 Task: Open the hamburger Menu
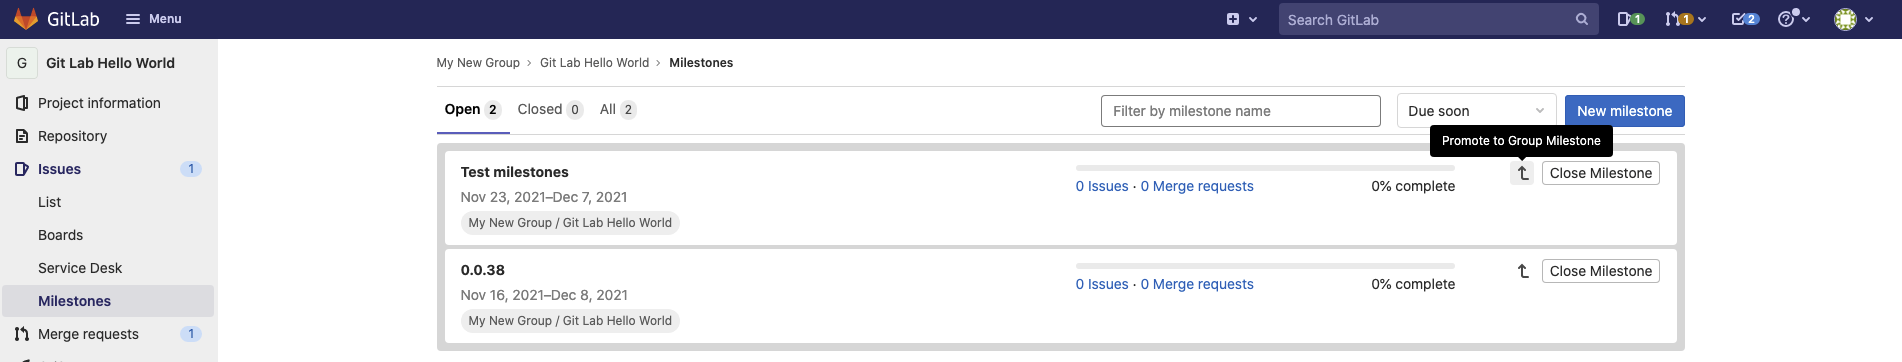click(x=153, y=19)
